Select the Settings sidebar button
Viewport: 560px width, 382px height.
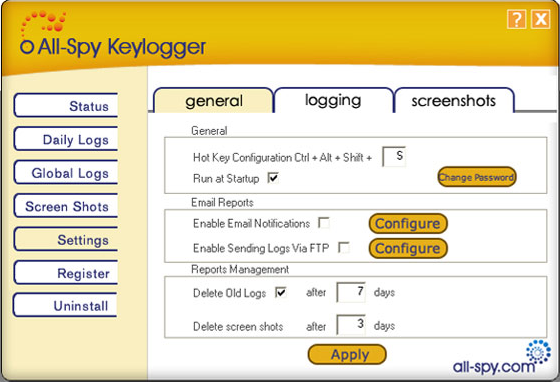point(66,240)
